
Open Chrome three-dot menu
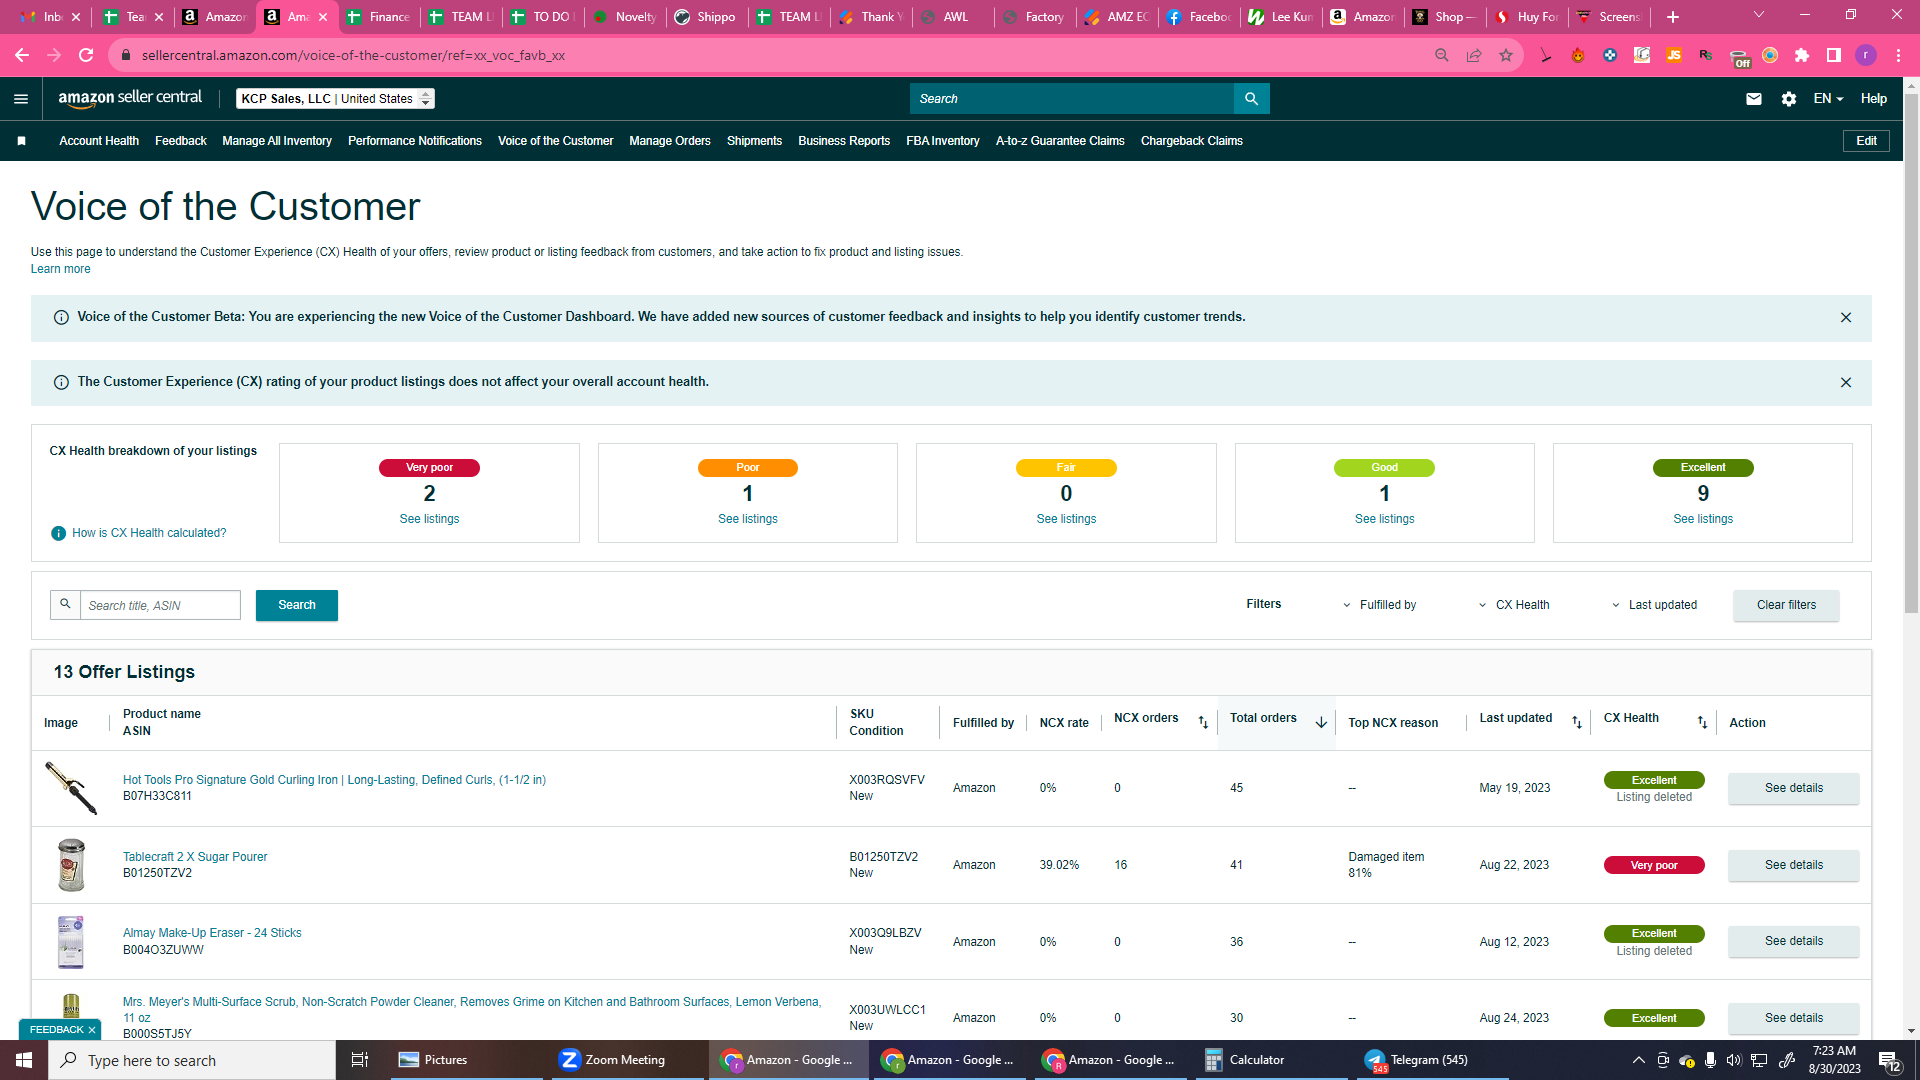[x=1898, y=55]
